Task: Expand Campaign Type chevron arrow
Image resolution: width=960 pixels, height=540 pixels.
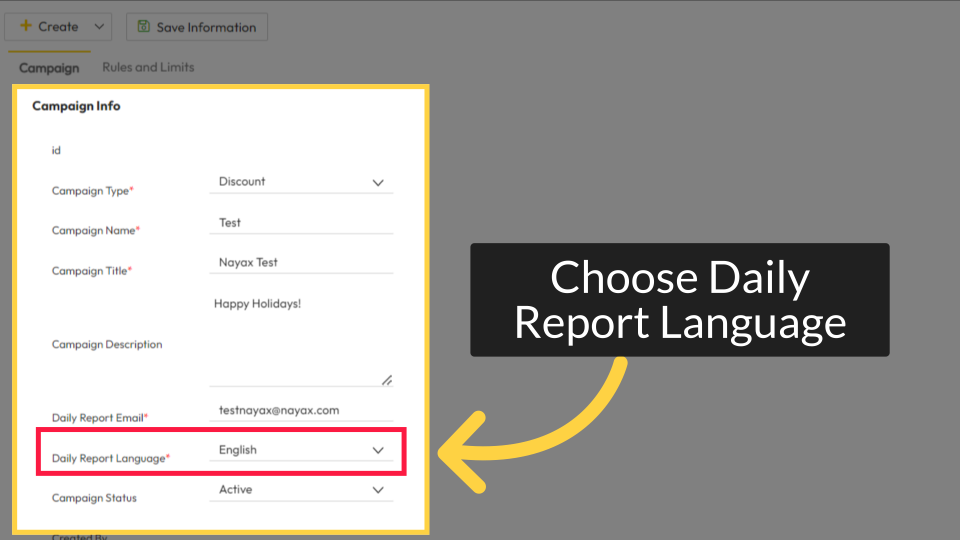Action: [x=378, y=182]
